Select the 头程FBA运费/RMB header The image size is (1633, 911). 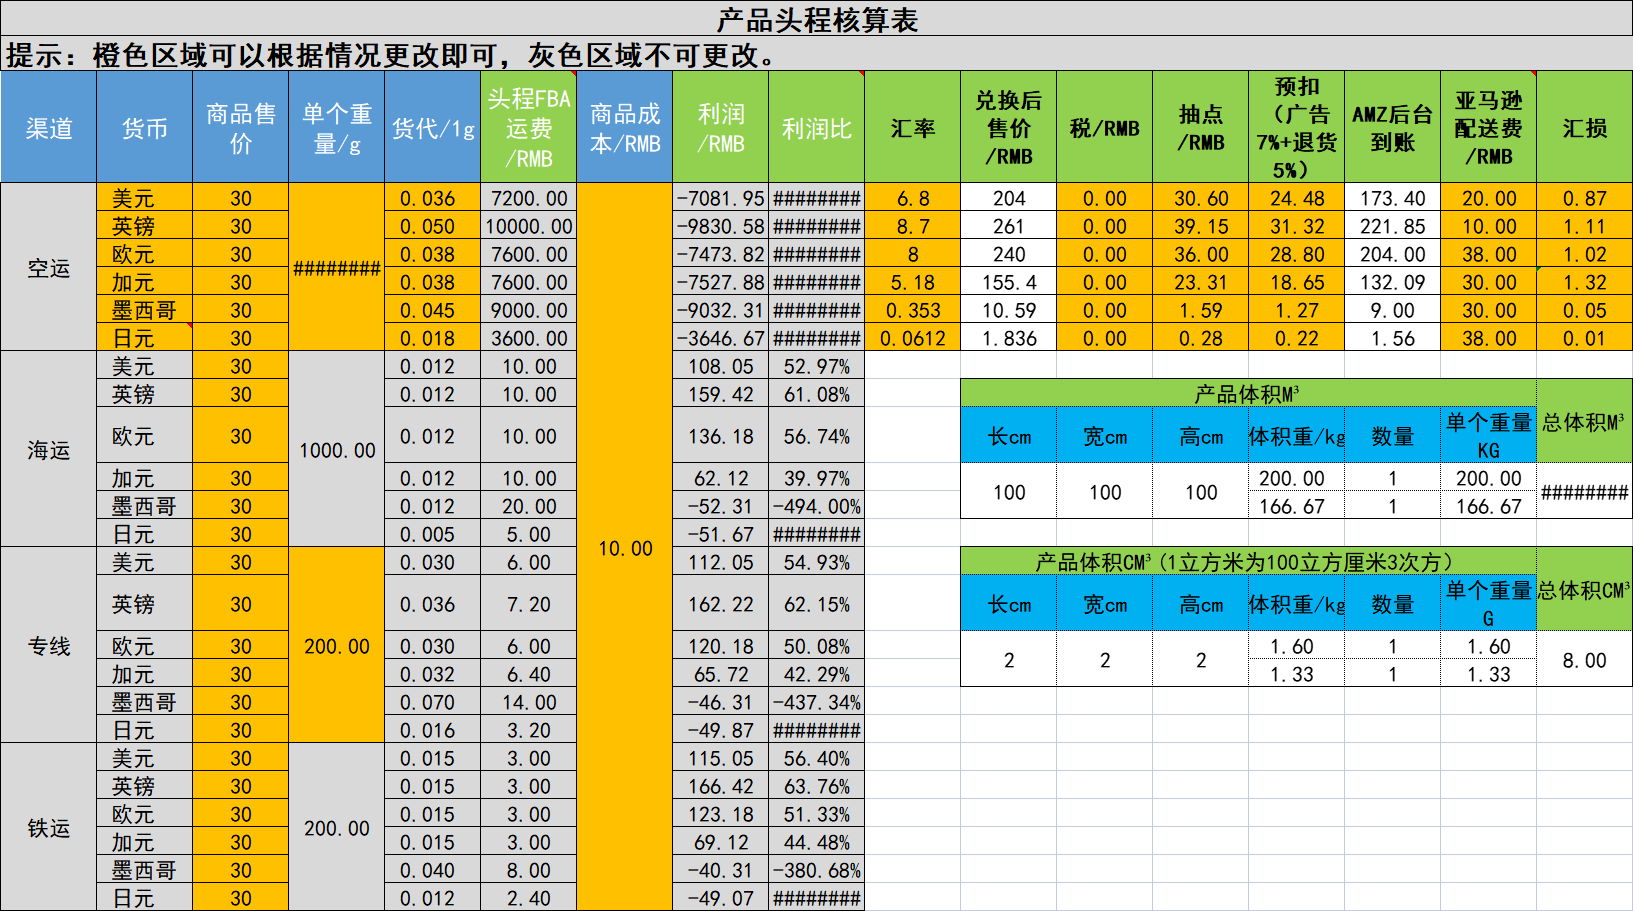coord(528,127)
